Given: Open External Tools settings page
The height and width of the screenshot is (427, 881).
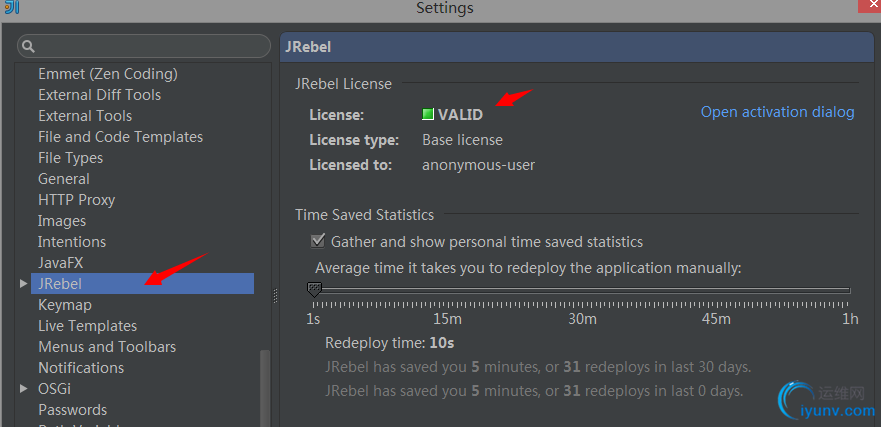Looking at the screenshot, I should pyautogui.click(x=85, y=116).
